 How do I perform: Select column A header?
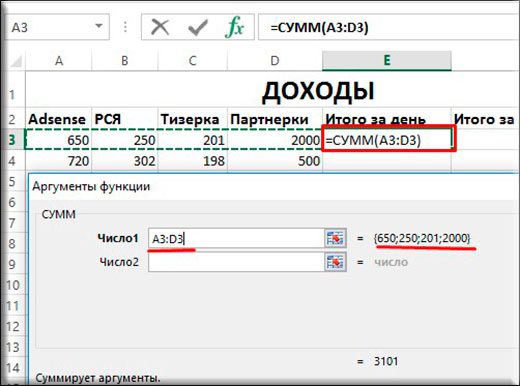tap(59, 61)
